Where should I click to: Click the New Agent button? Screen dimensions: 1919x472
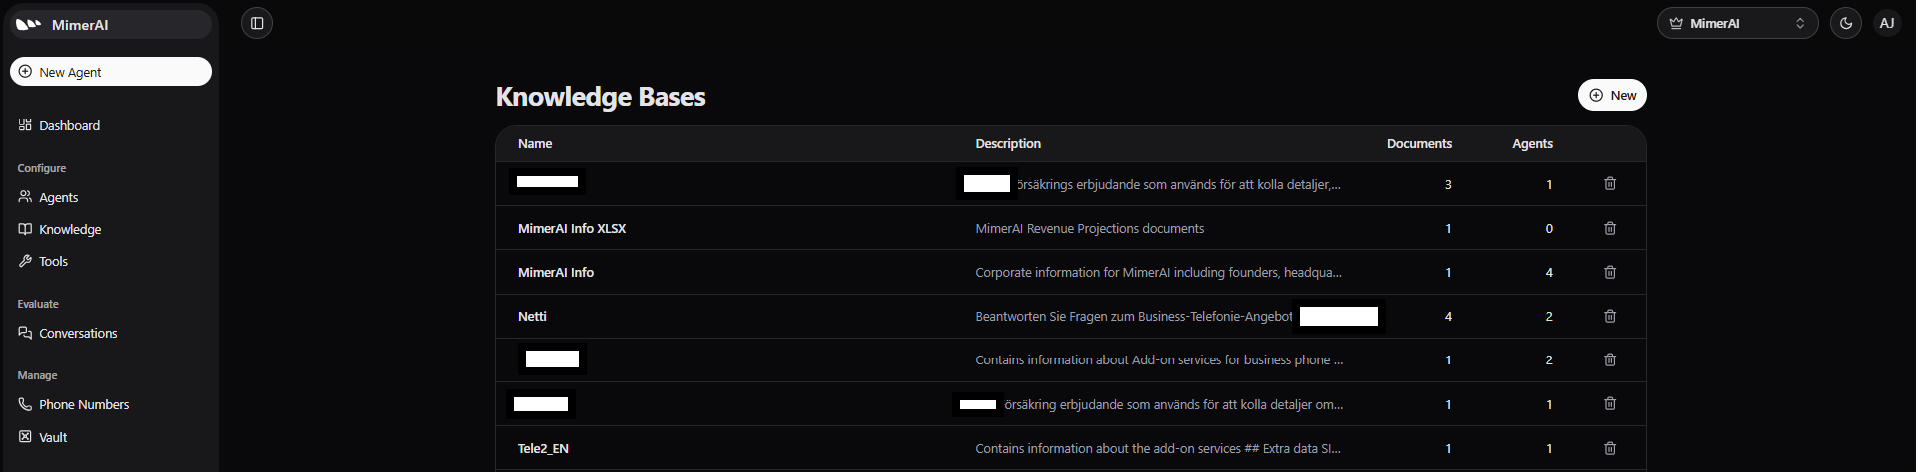tap(111, 72)
